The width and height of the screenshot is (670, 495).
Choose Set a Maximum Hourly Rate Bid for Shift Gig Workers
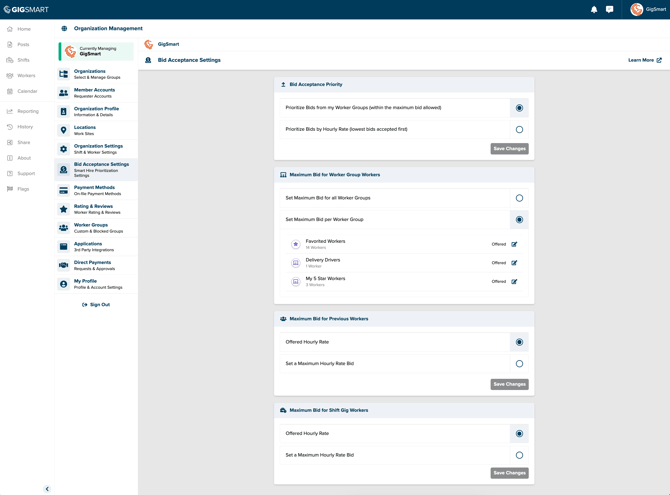click(519, 455)
